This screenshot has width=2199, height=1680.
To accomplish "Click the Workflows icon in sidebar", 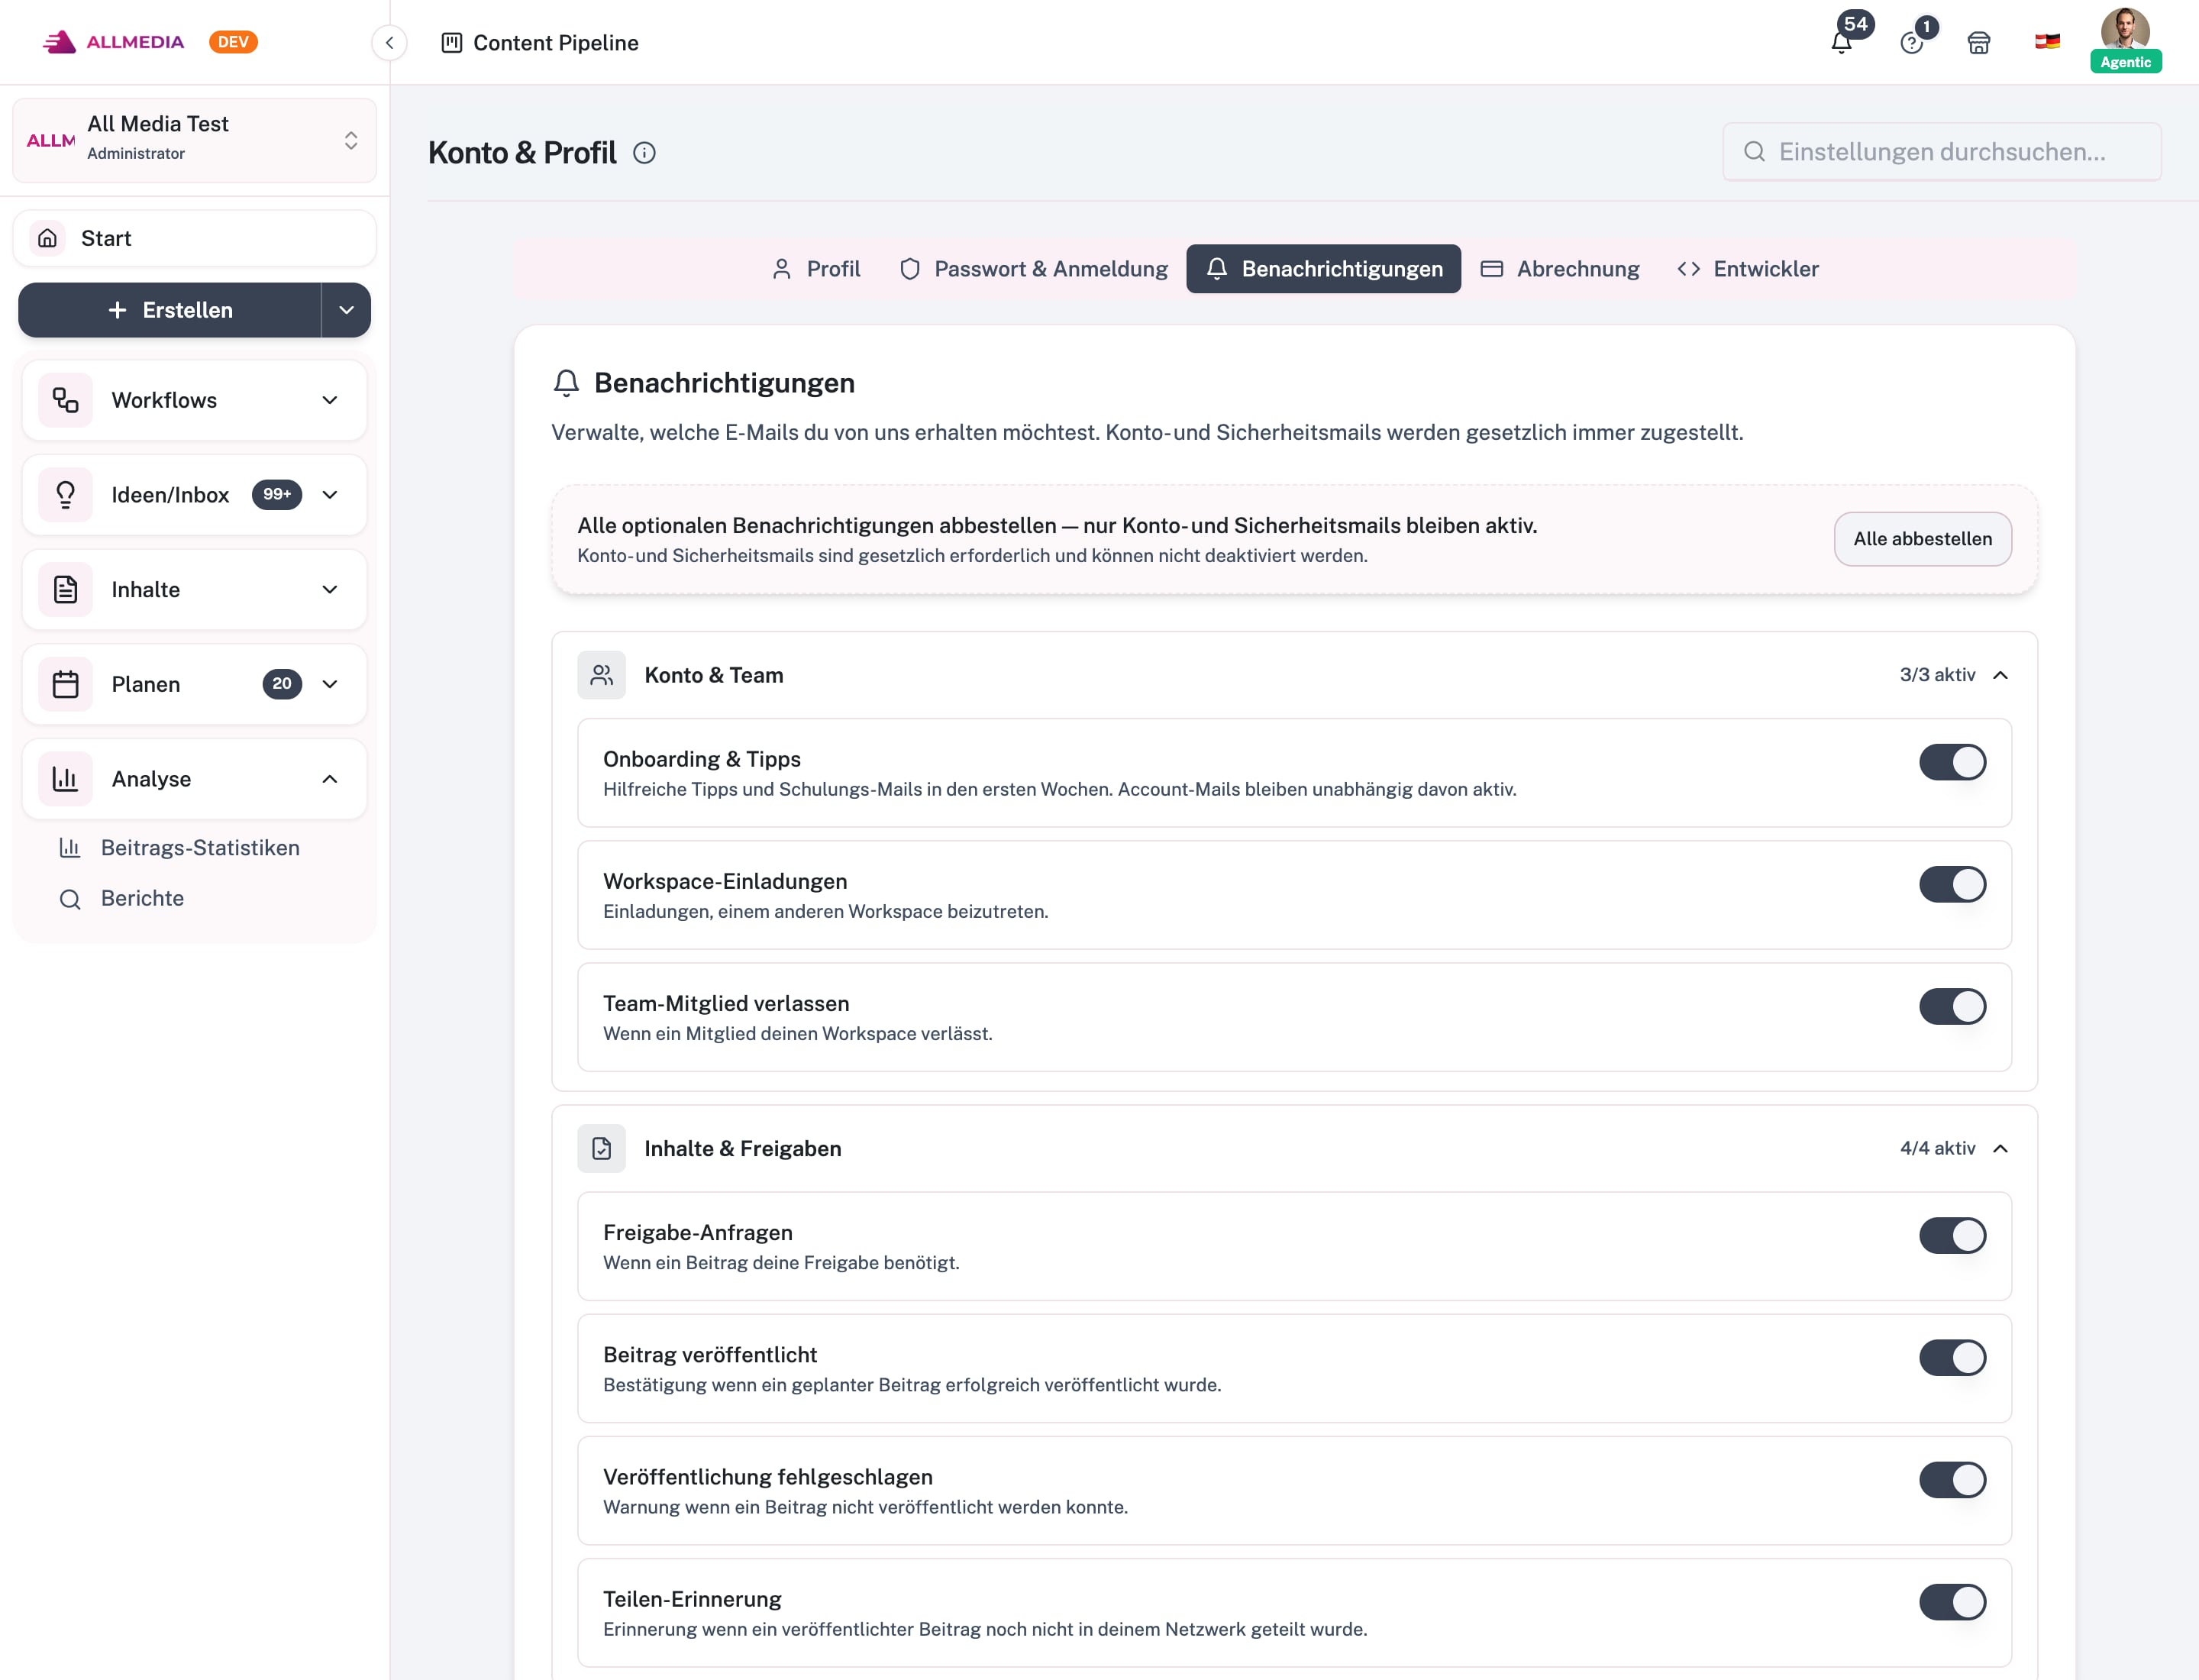I will pos(66,400).
